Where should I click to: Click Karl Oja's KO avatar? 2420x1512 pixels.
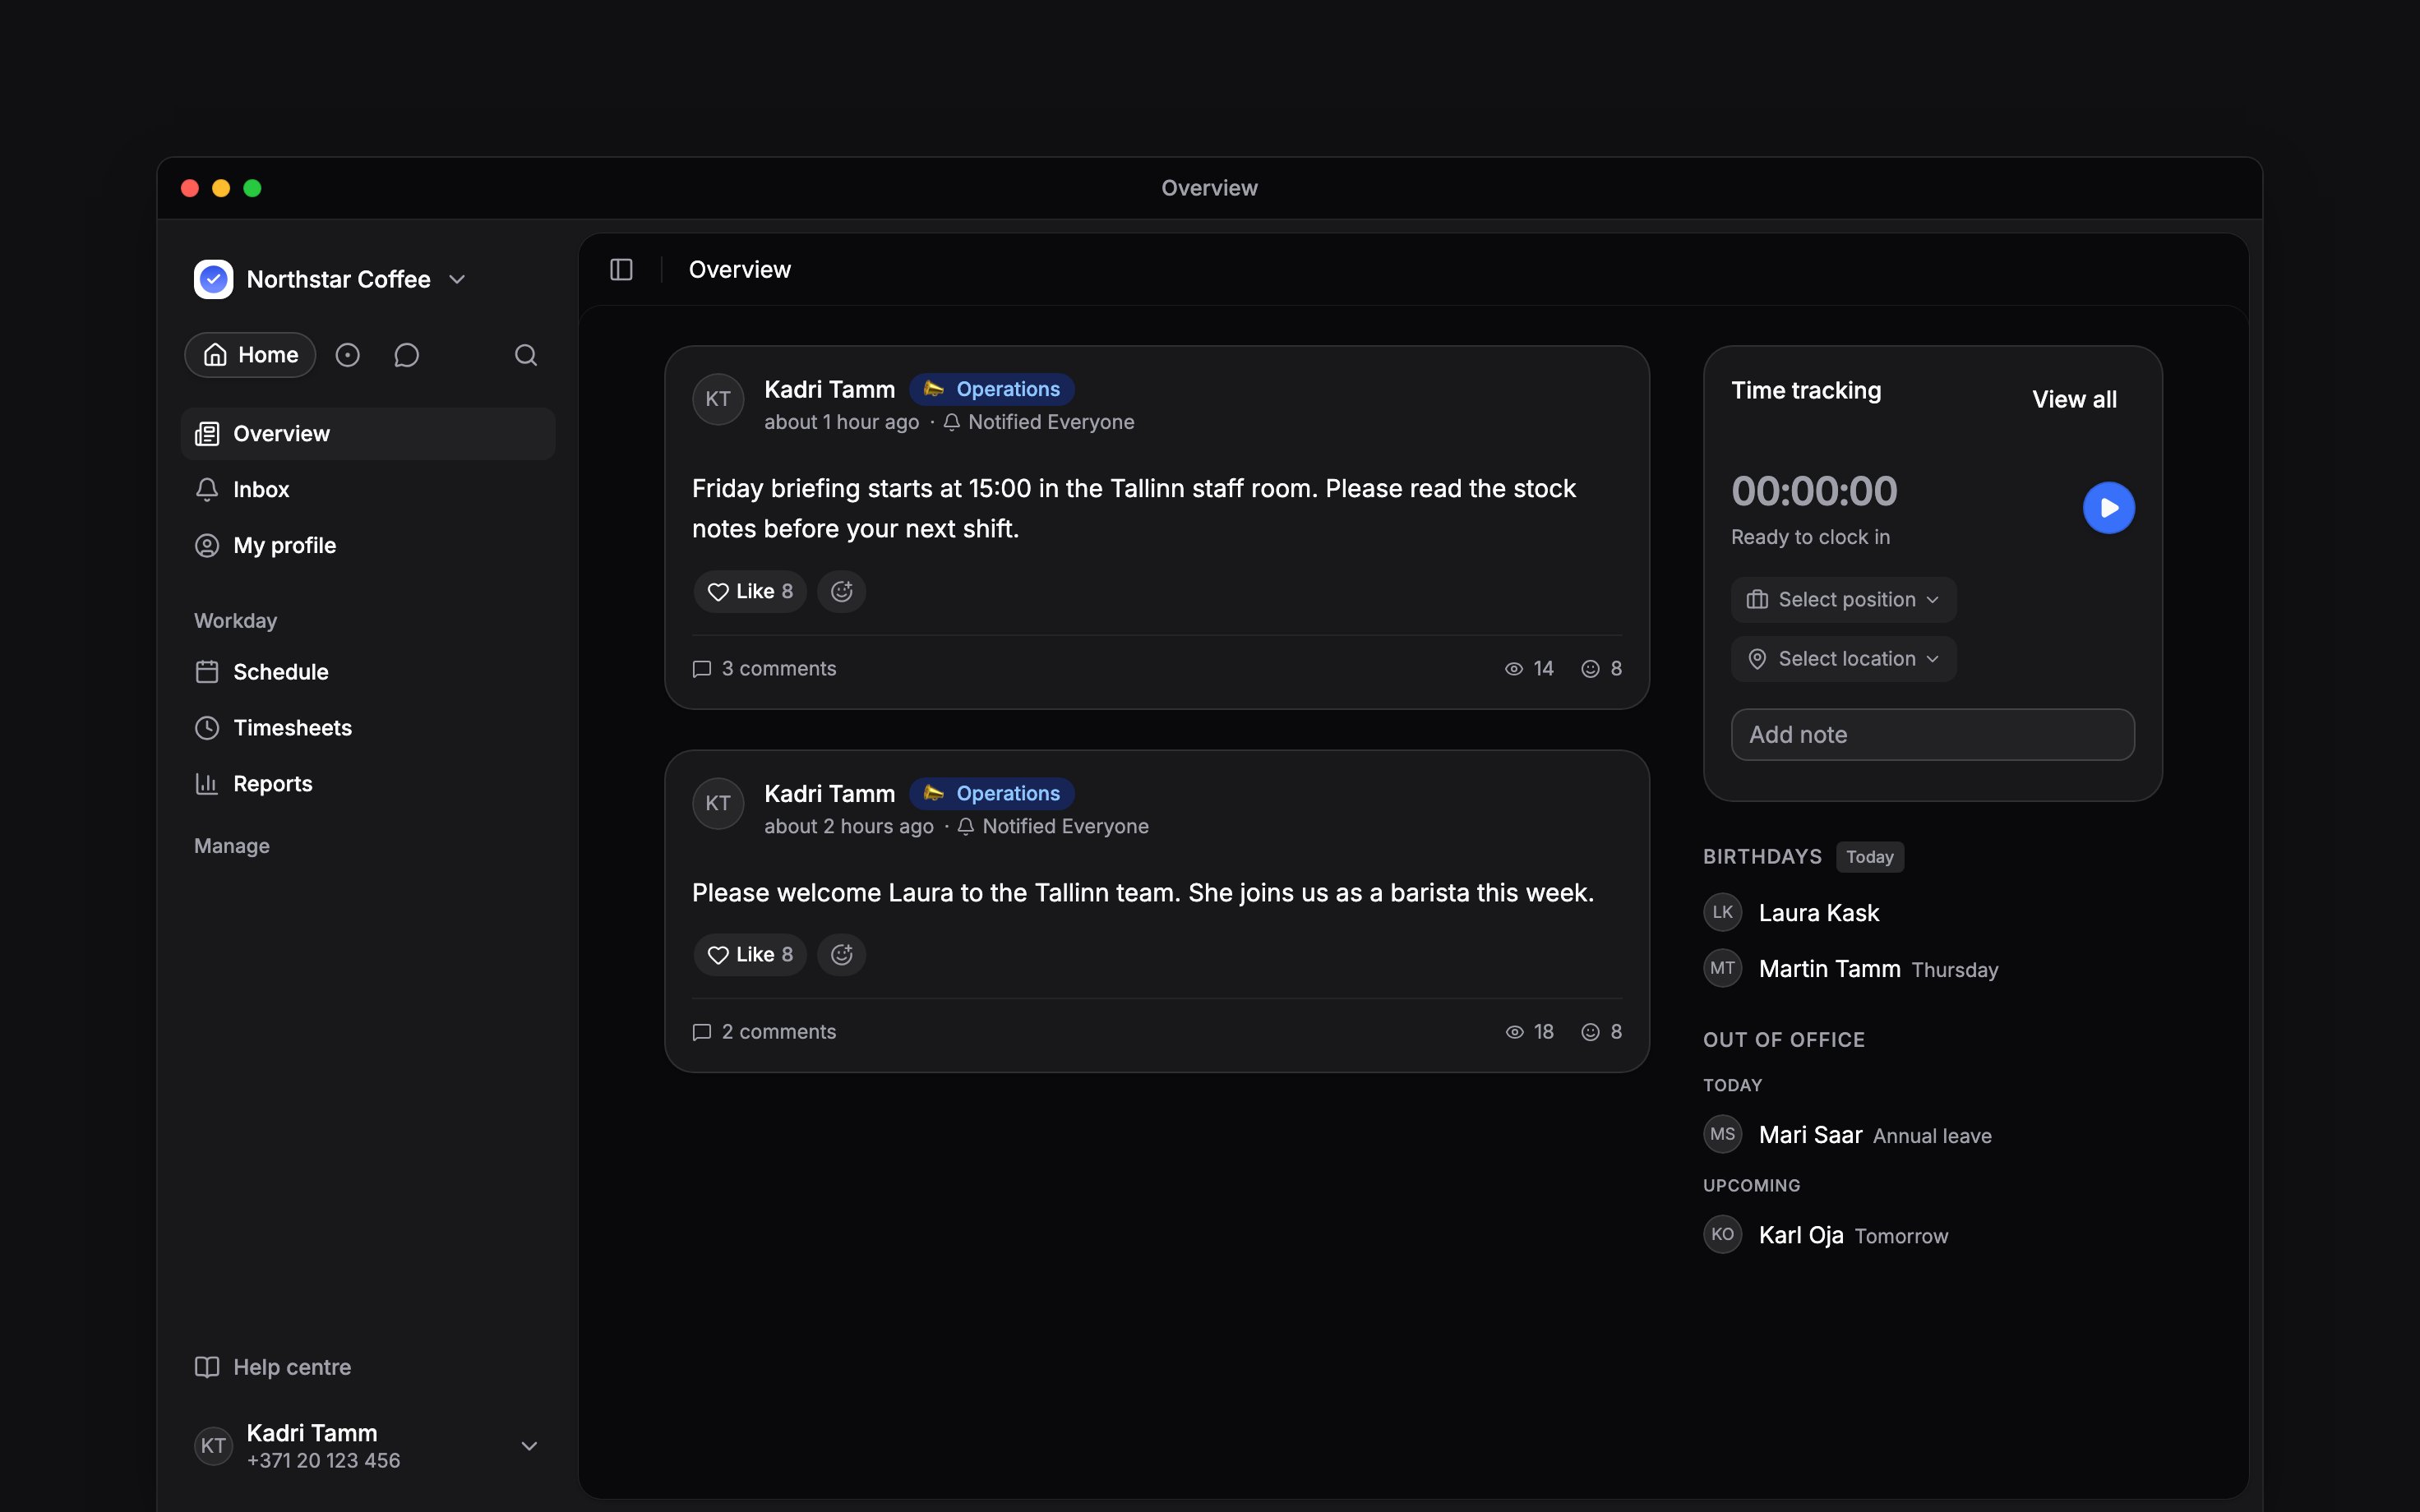[x=1722, y=1234]
